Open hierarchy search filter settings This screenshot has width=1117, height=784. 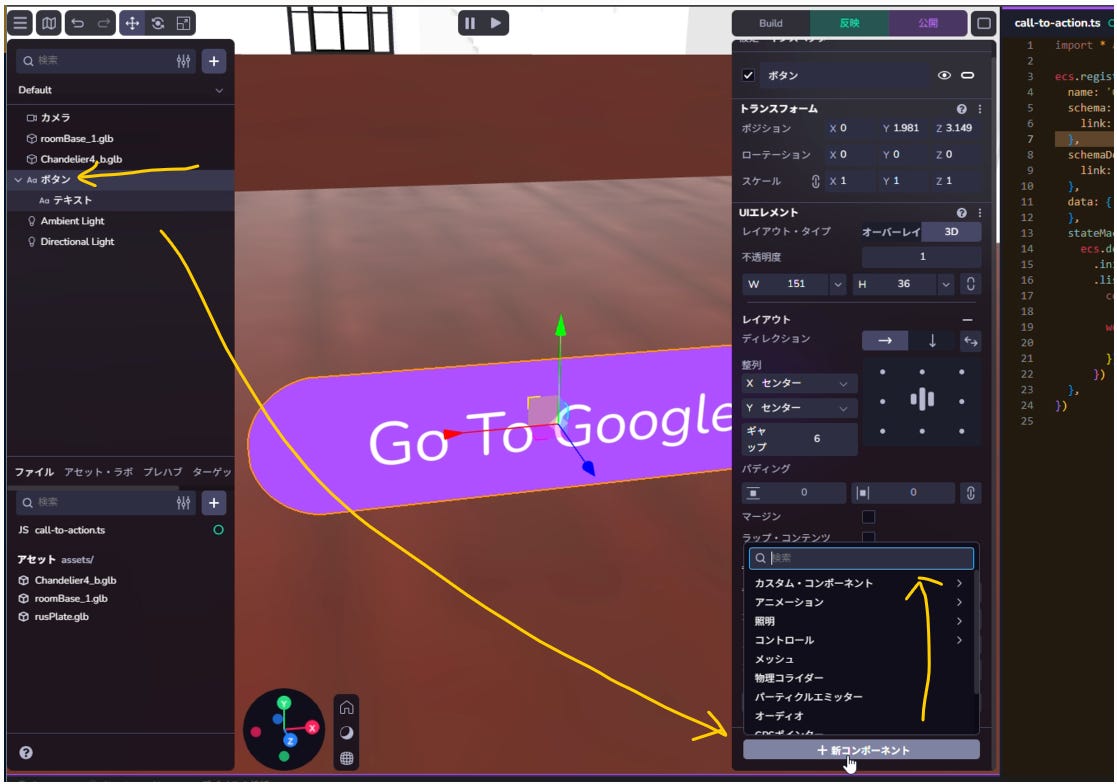click(184, 61)
